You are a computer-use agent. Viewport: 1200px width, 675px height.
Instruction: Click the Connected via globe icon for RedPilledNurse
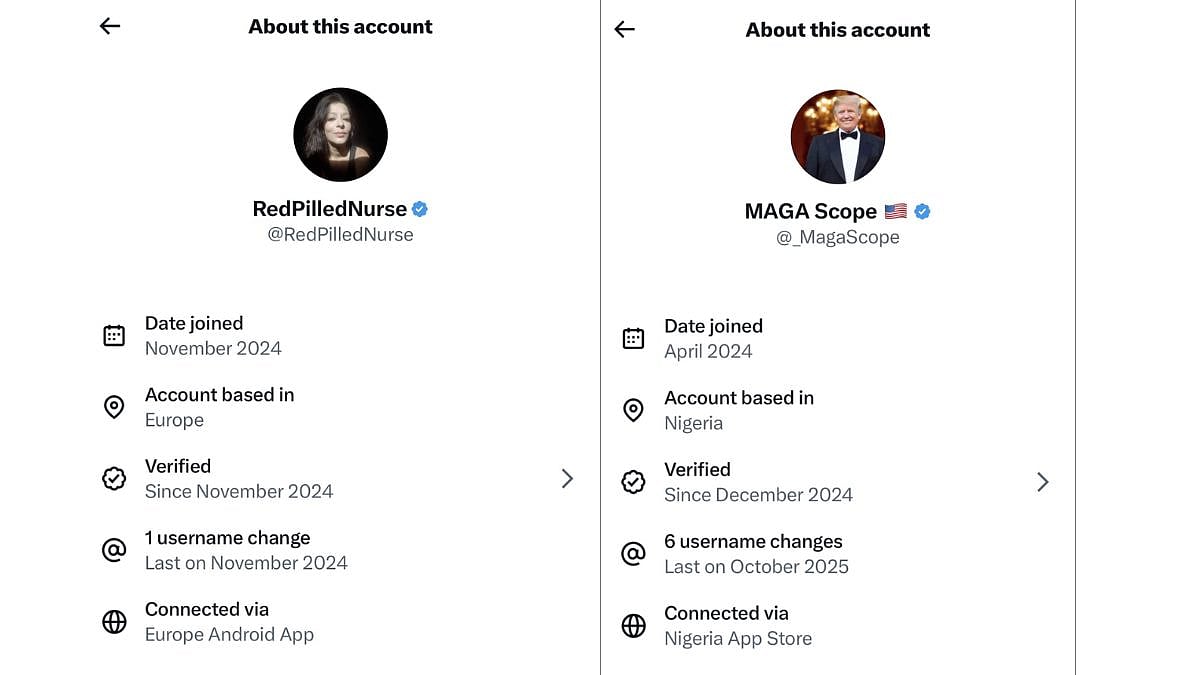[x=113, y=621]
